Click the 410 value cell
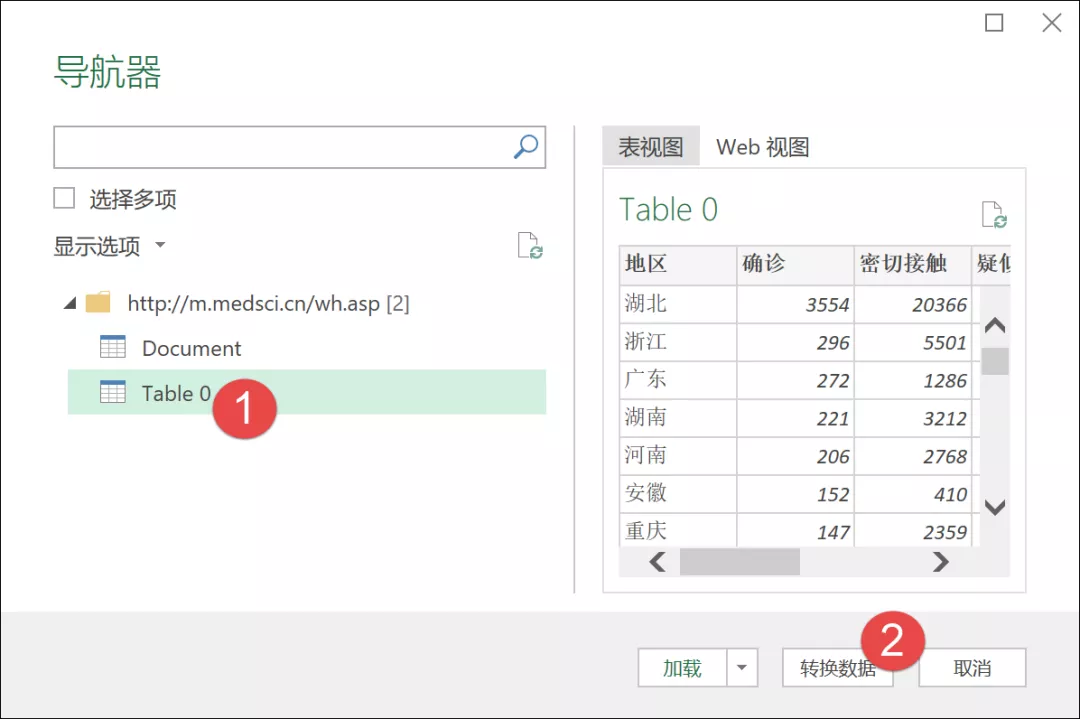The width and height of the screenshot is (1080, 719). (913, 493)
